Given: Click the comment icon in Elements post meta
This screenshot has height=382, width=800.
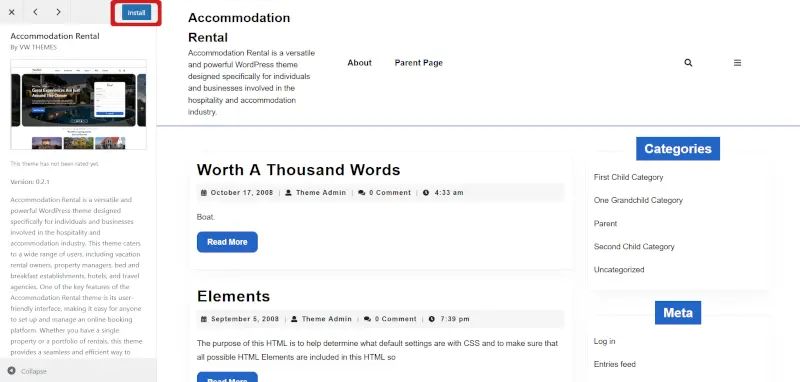Looking at the screenshot, I should [367, 319].
